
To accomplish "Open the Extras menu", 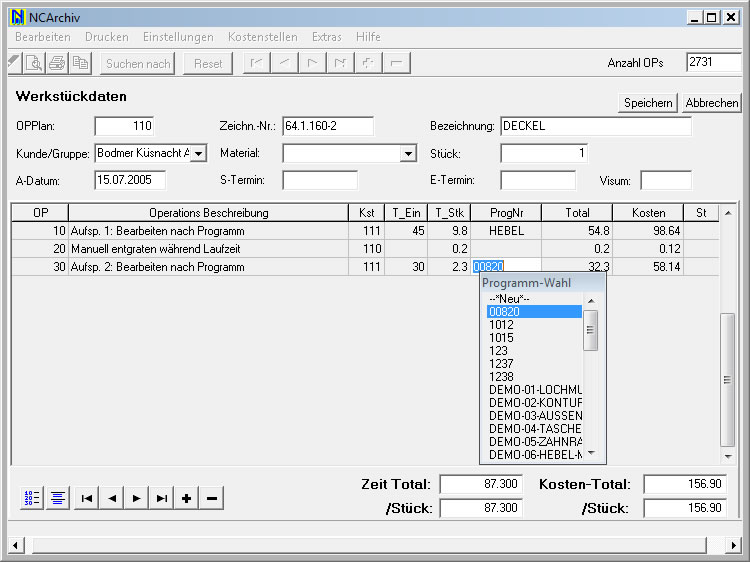I will 327,37.
